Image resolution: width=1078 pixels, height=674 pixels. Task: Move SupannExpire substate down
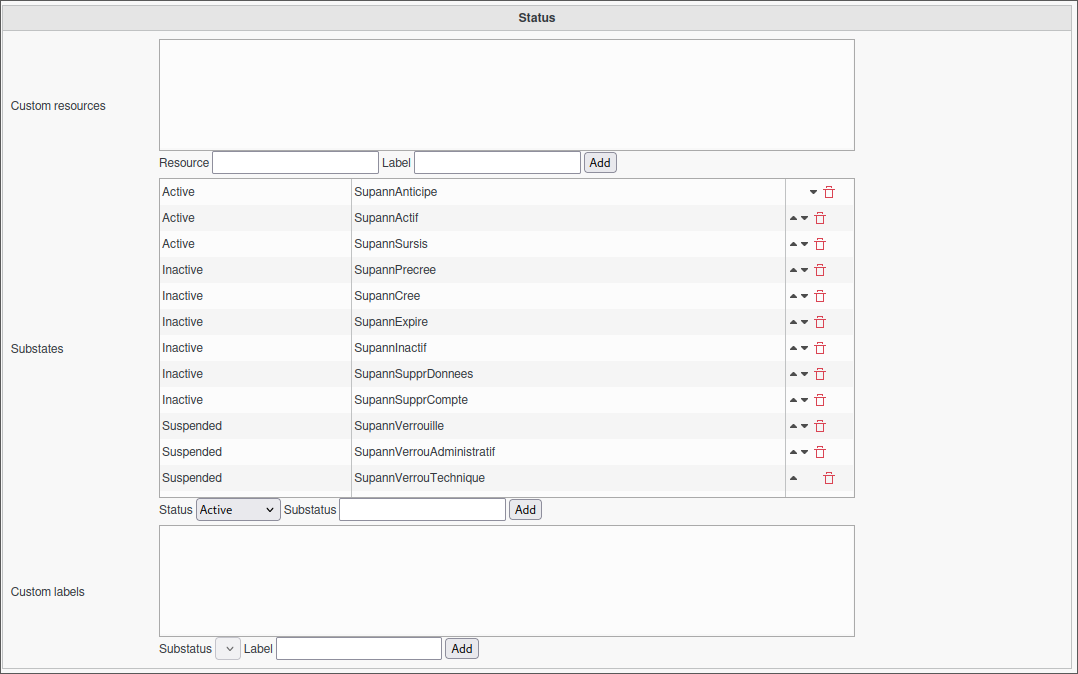(804, 322)
